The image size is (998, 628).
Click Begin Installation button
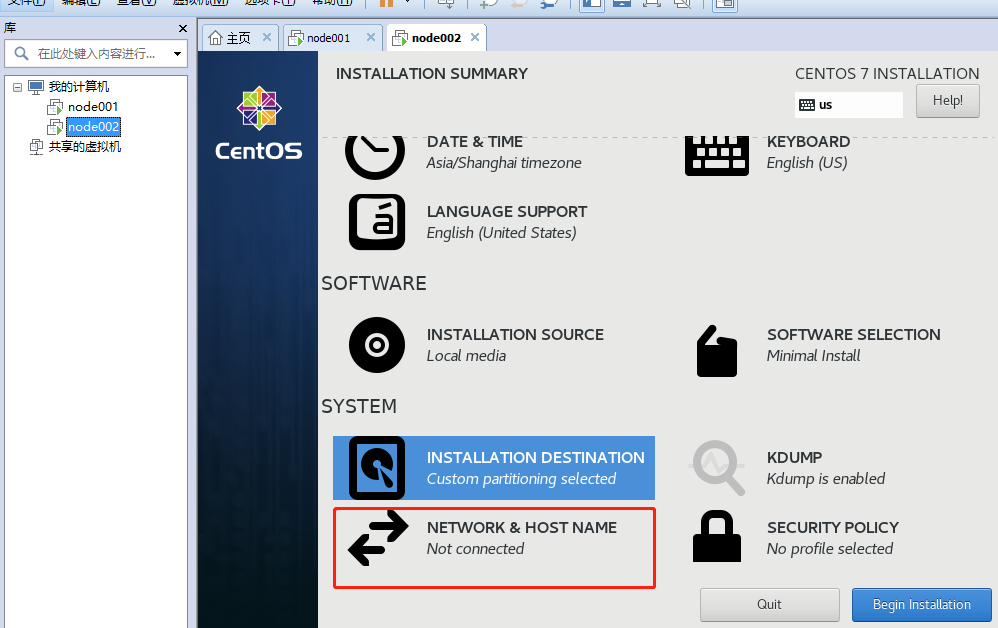coord(921,605)
